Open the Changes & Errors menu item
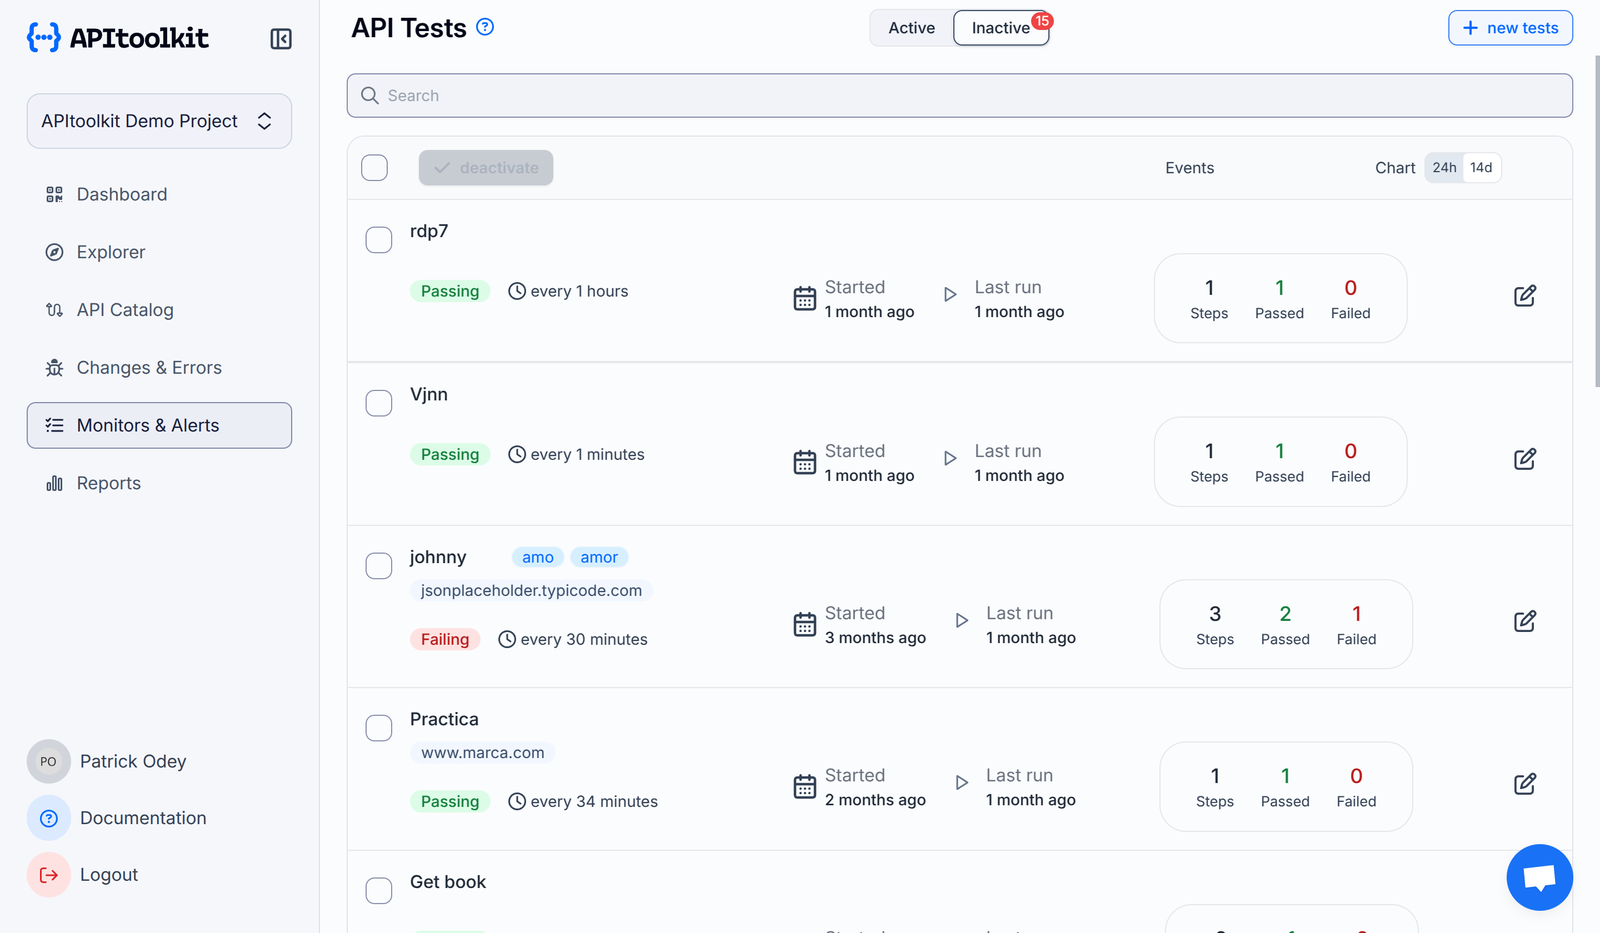The width and height of the screenshot is (1600, 933). pyautogui.click(x=149, y=368)
